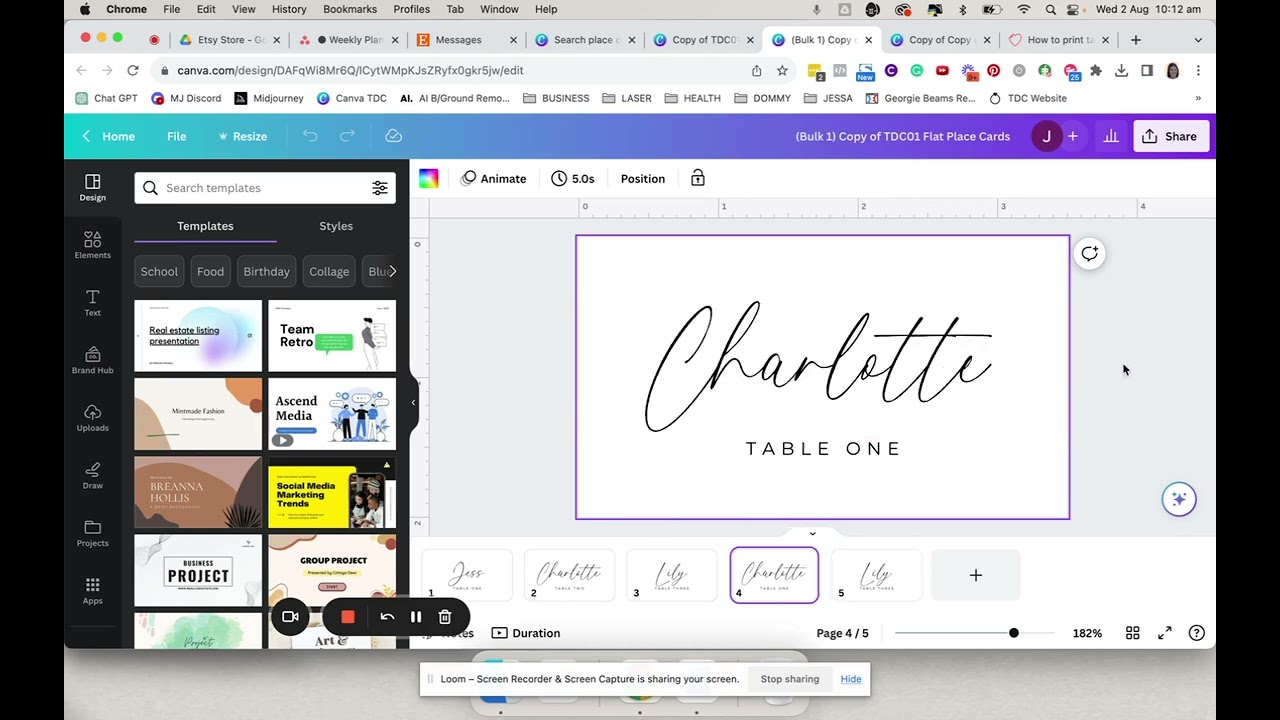Select the School category chip
Screen dimensions: 1280x720
tap(159, 271)
